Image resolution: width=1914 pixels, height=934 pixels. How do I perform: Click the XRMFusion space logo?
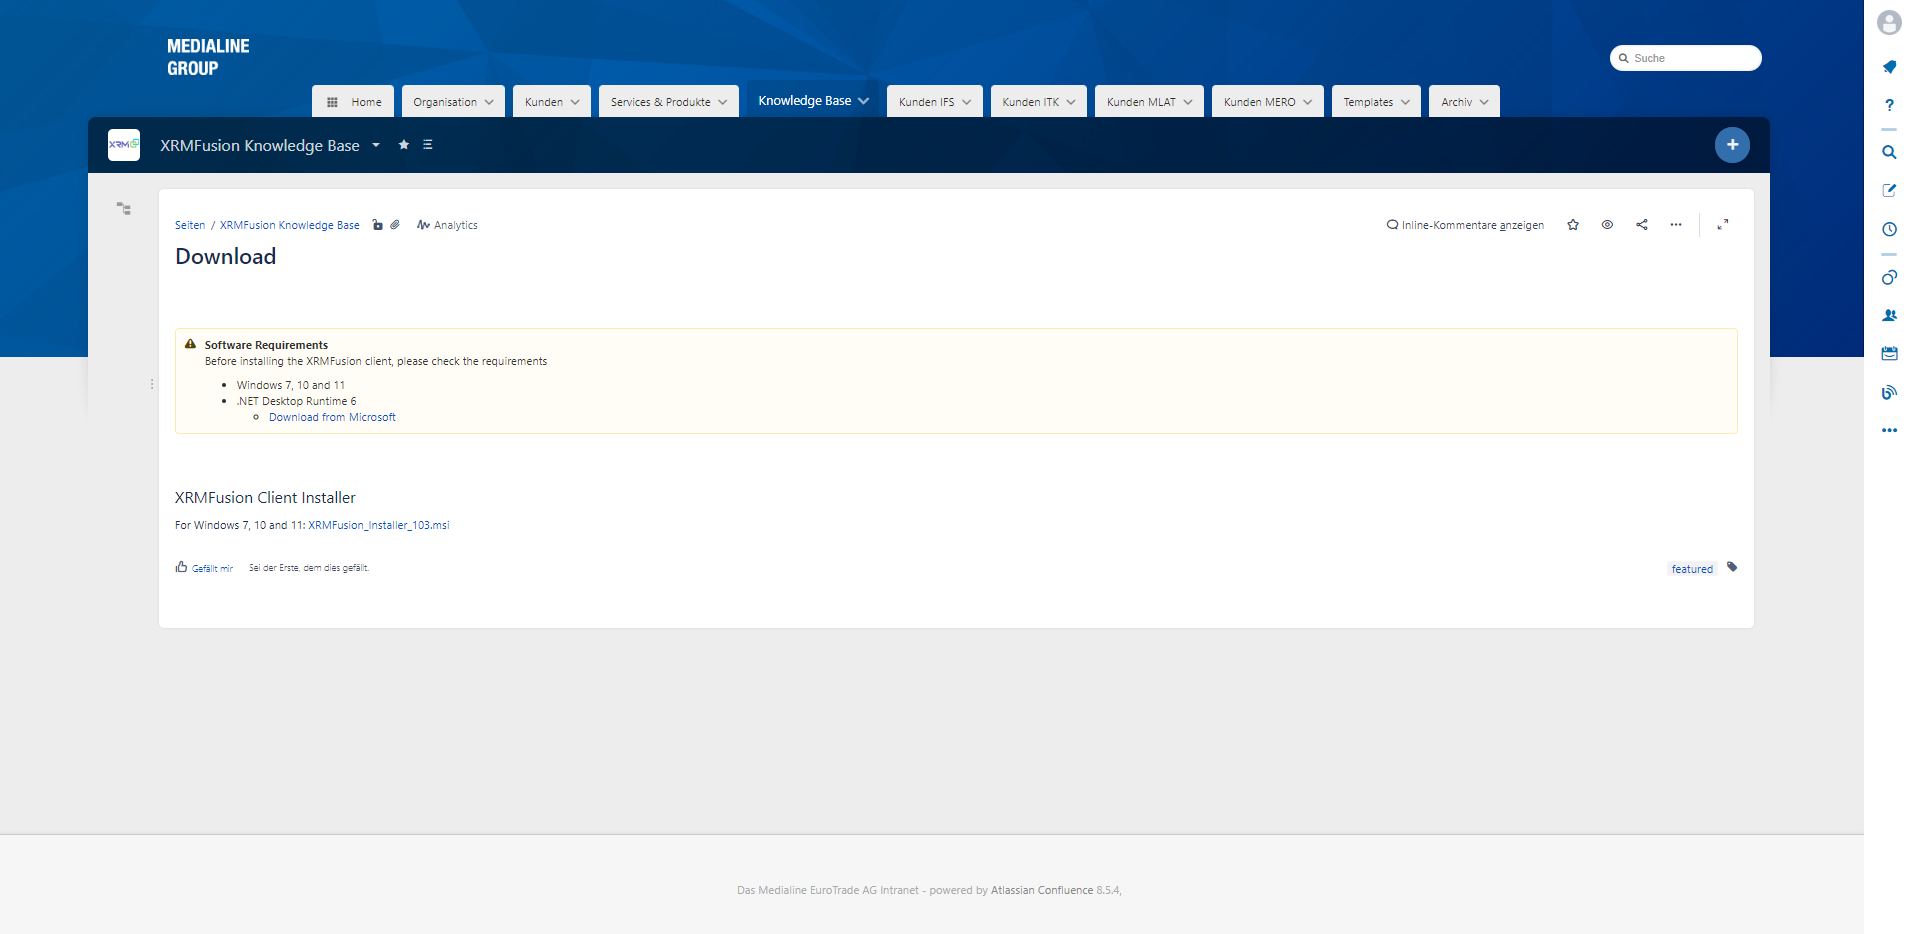tap(124, 145)
